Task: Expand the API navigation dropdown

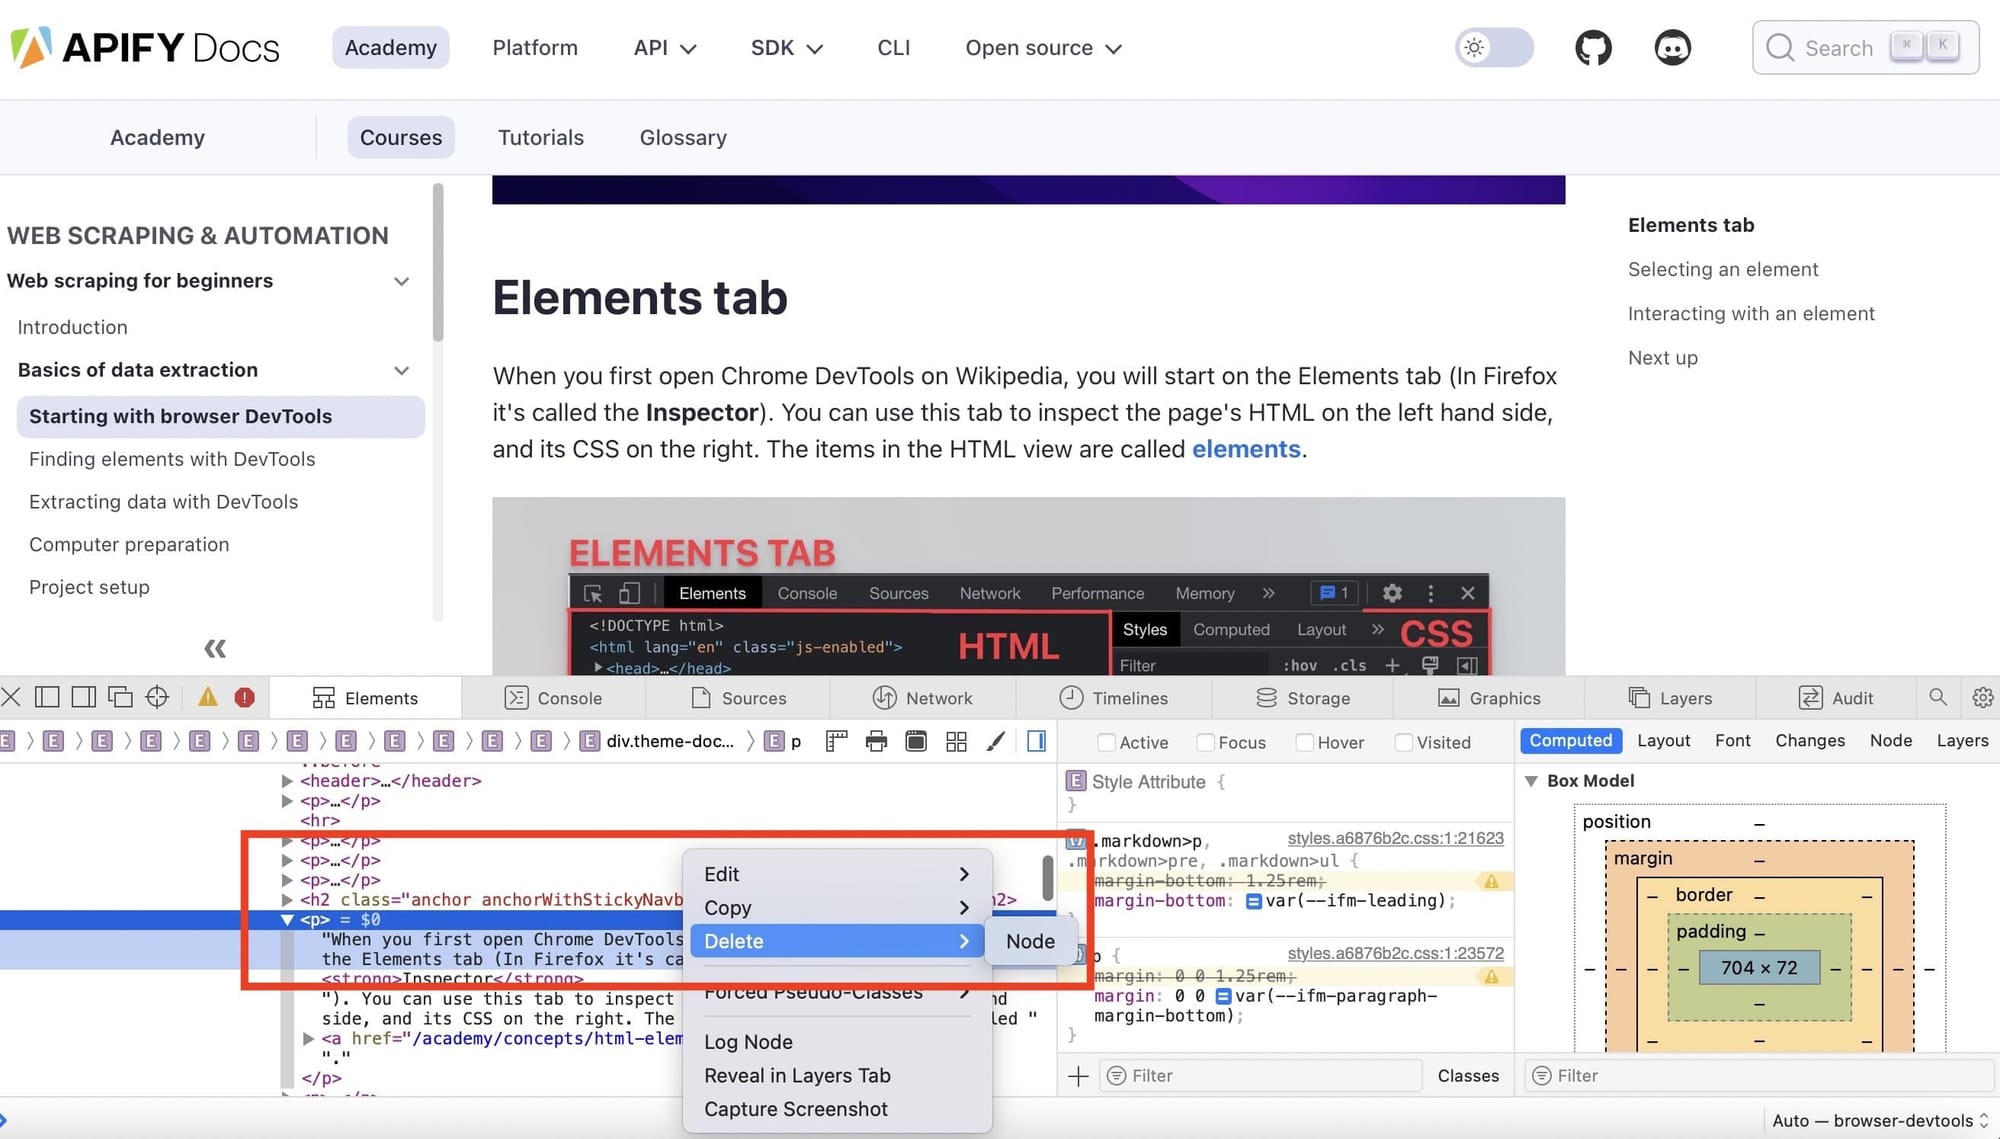Action: click(663, 47)
